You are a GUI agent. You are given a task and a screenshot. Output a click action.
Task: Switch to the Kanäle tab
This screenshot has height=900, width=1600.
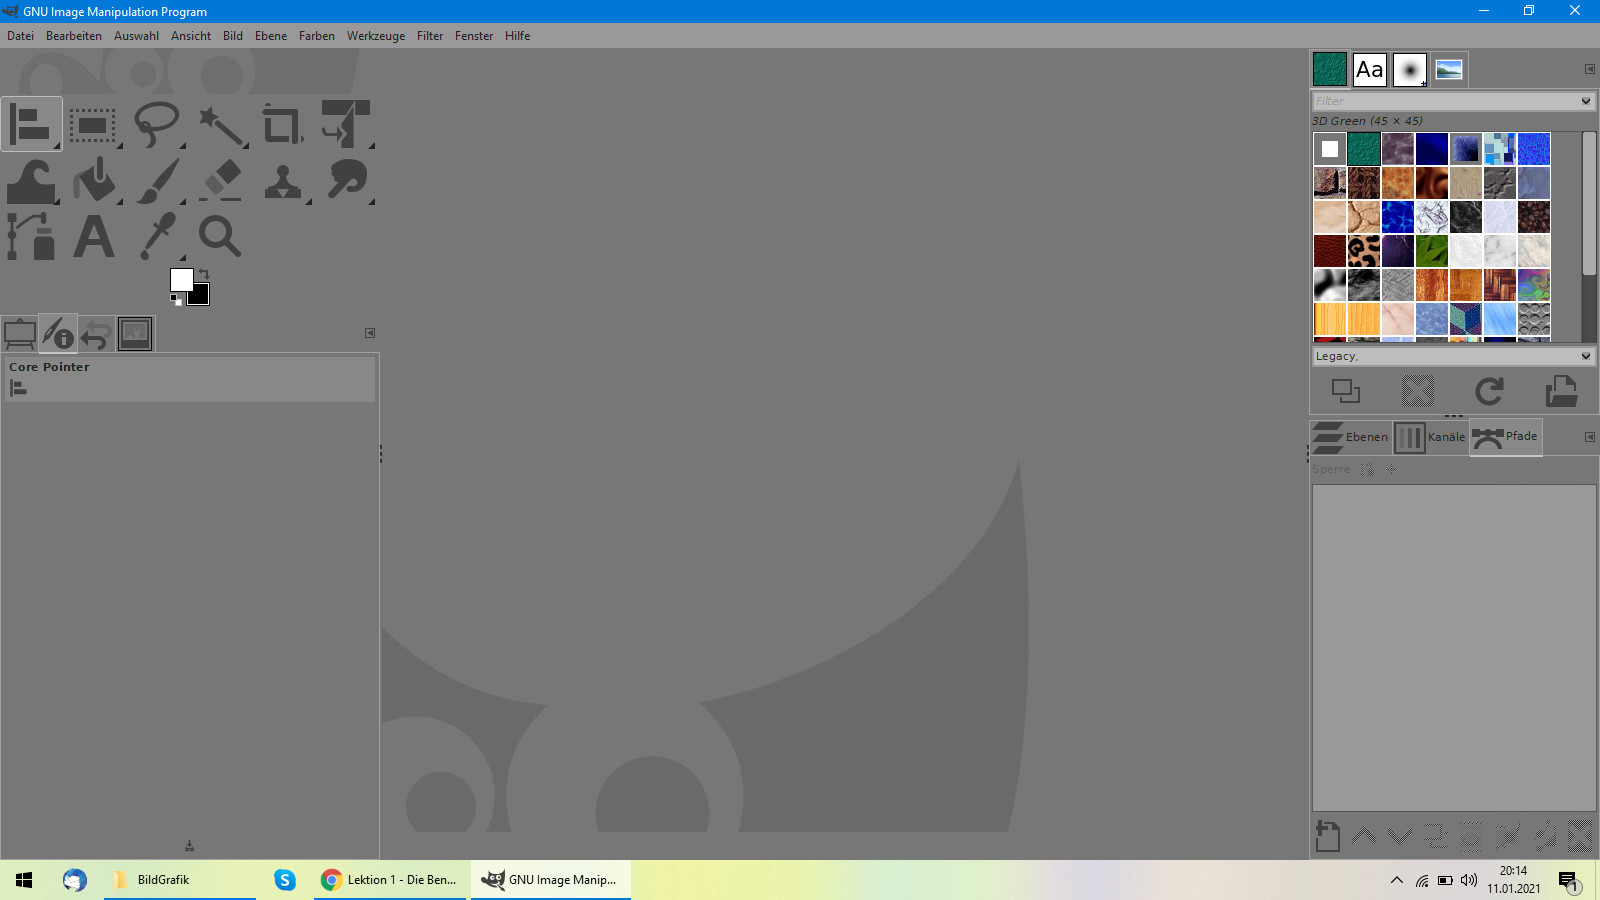pyautogui.click(x=1430, y=437)
